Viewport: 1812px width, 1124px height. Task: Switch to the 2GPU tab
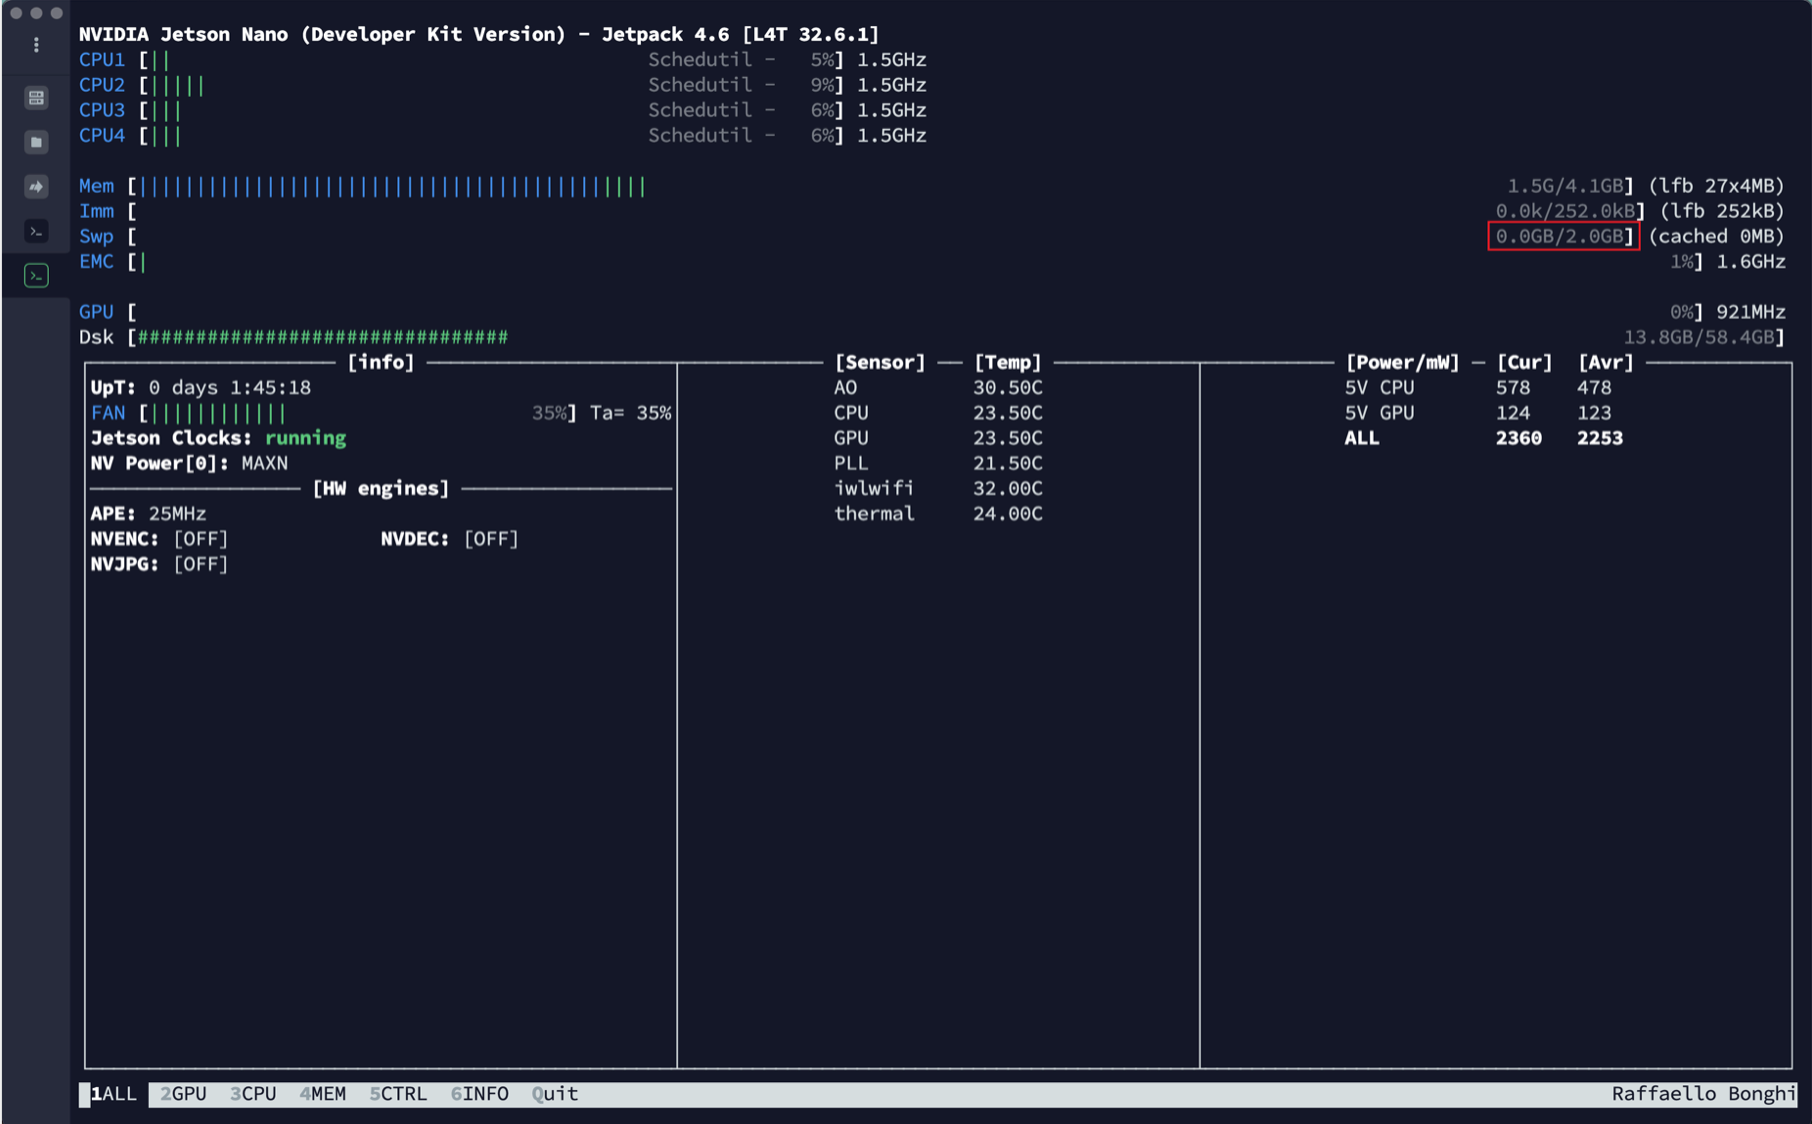pos(183,1094)
